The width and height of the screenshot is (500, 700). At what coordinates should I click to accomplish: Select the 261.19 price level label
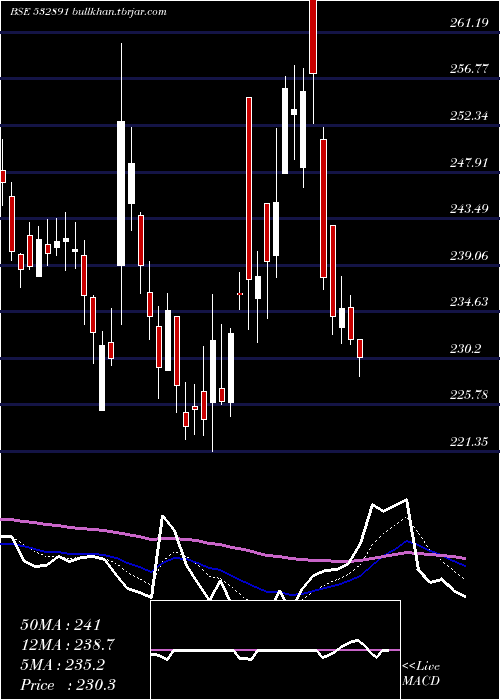click(x=469, y=24)
